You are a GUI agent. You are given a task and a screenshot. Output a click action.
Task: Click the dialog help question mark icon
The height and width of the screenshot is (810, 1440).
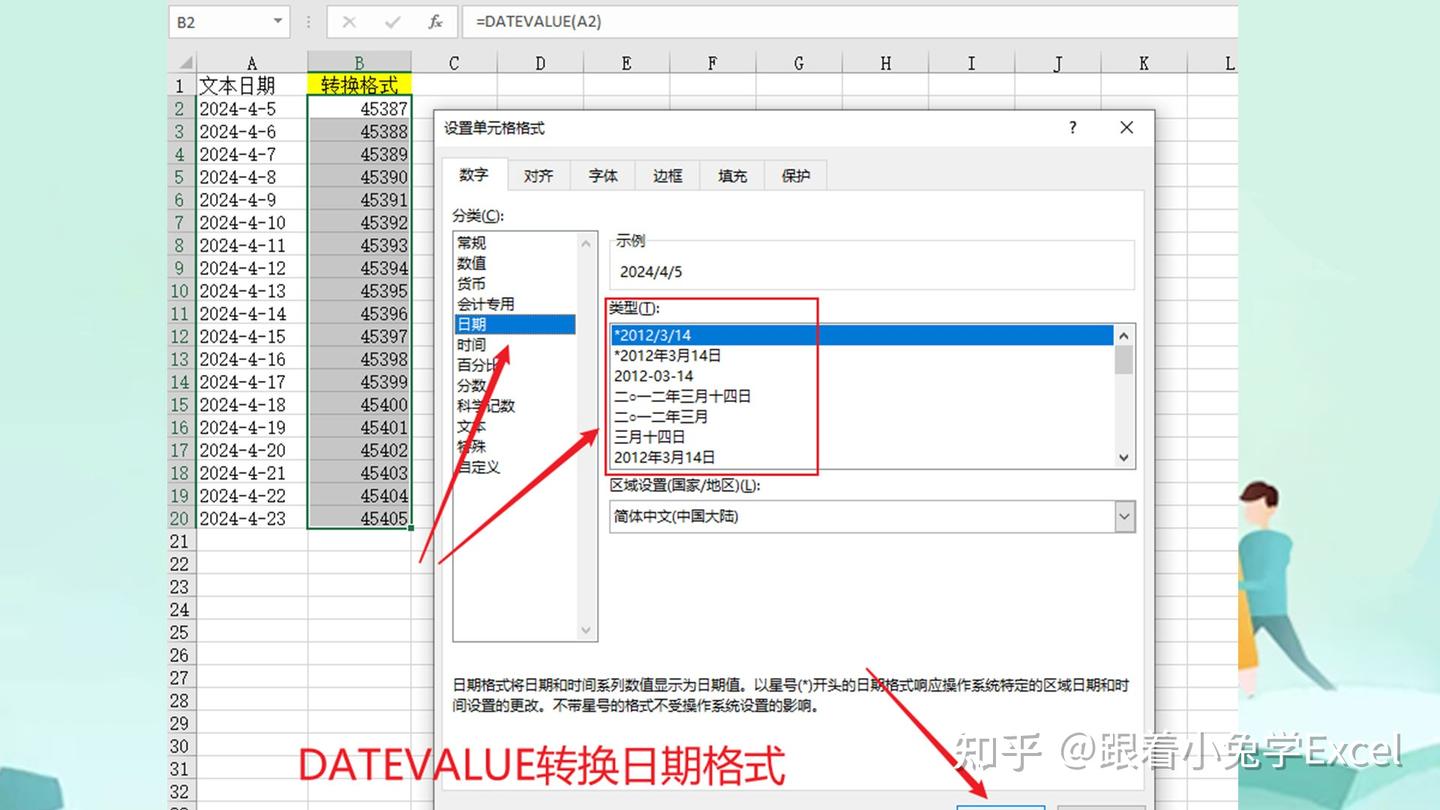[x=1073, y=128]
